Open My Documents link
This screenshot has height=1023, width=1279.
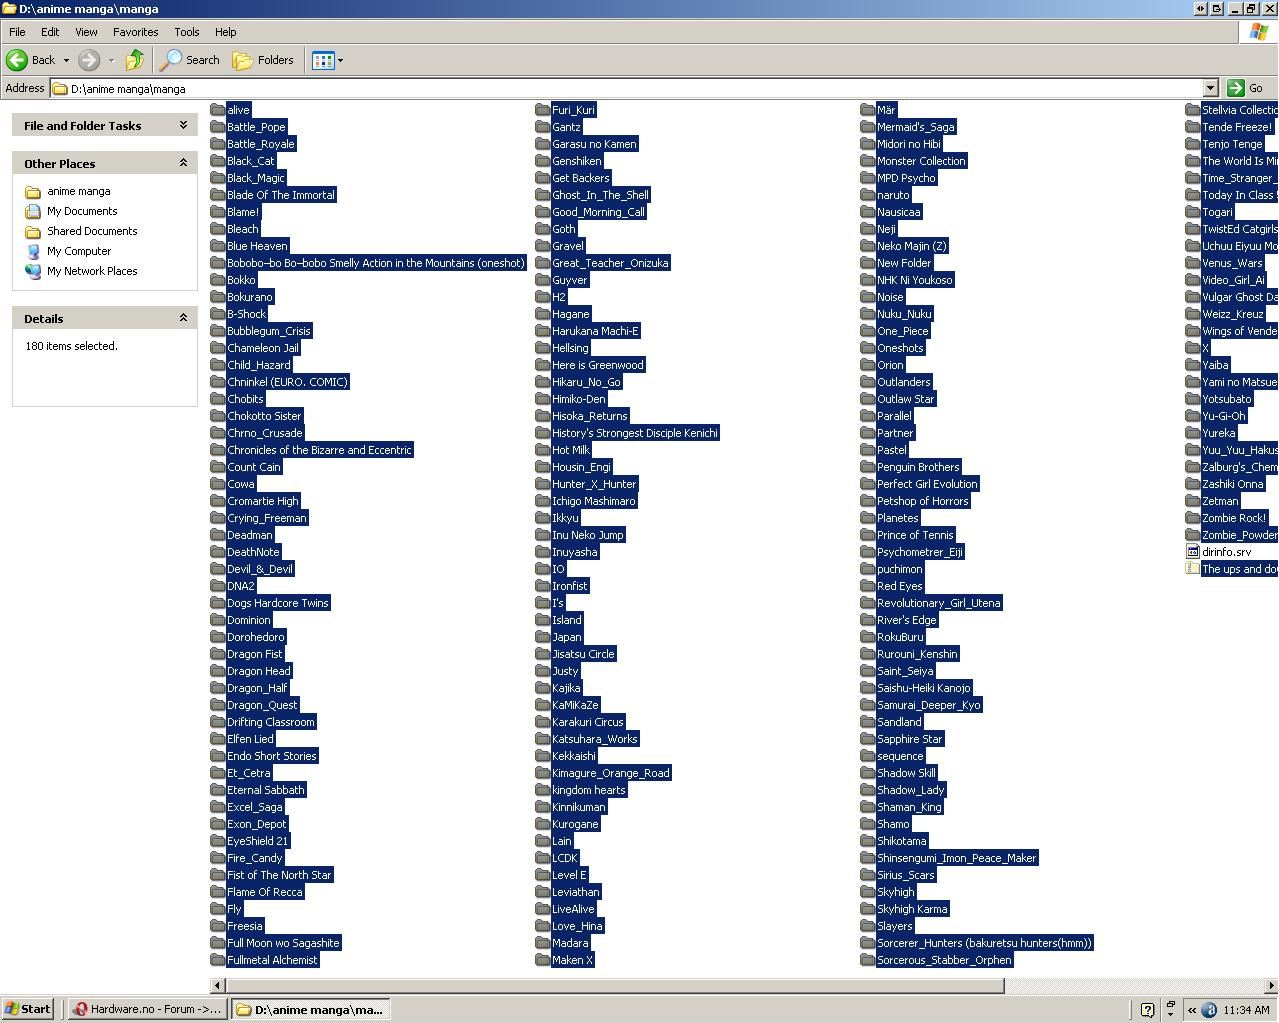pos(82,211)
